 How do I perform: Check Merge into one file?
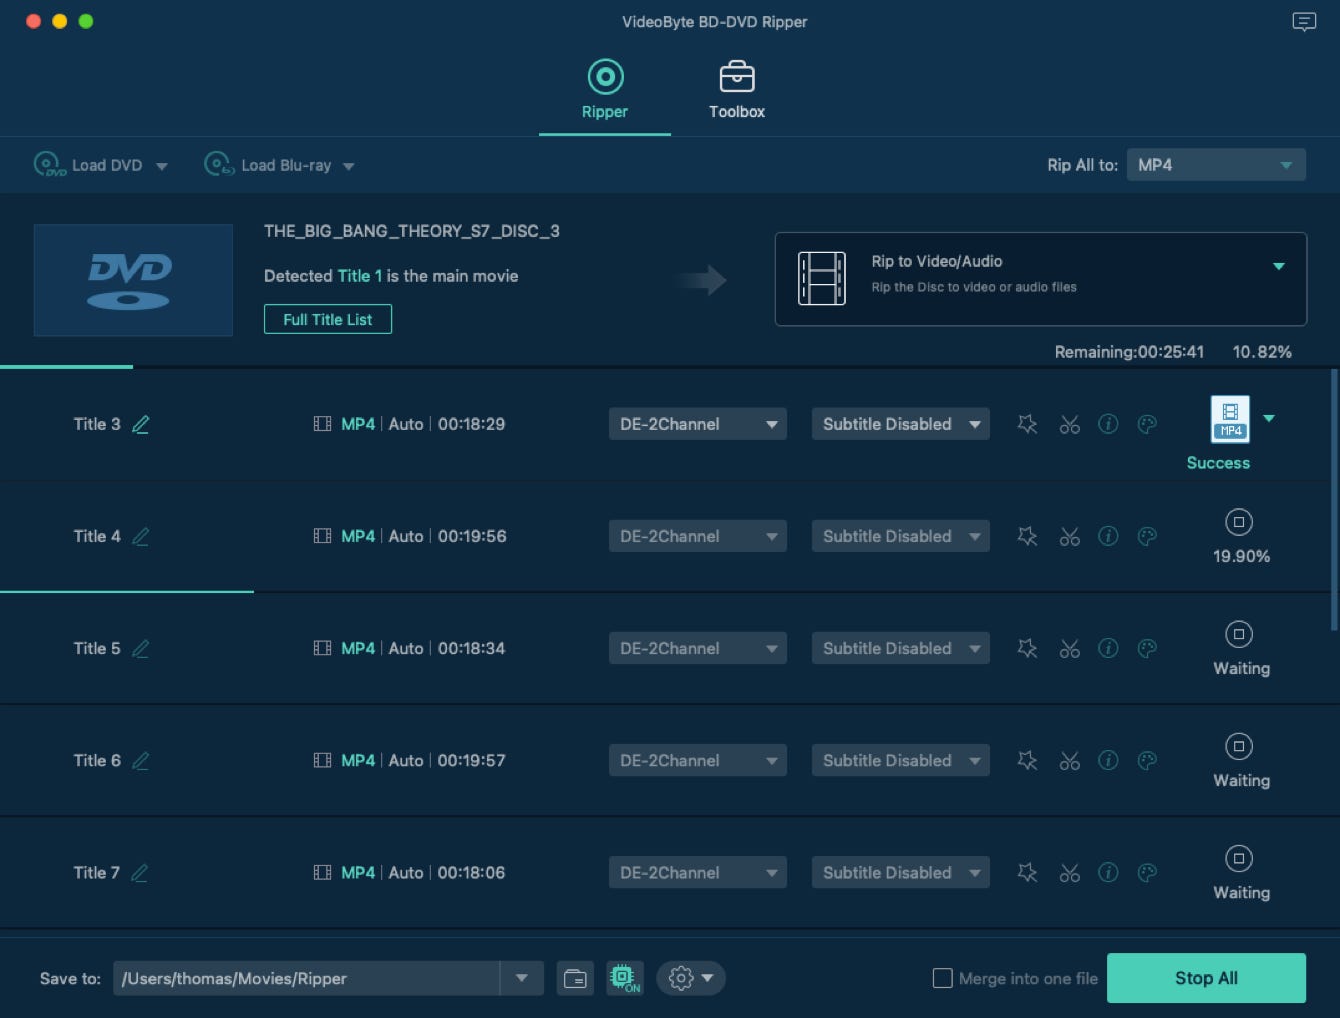943,978
